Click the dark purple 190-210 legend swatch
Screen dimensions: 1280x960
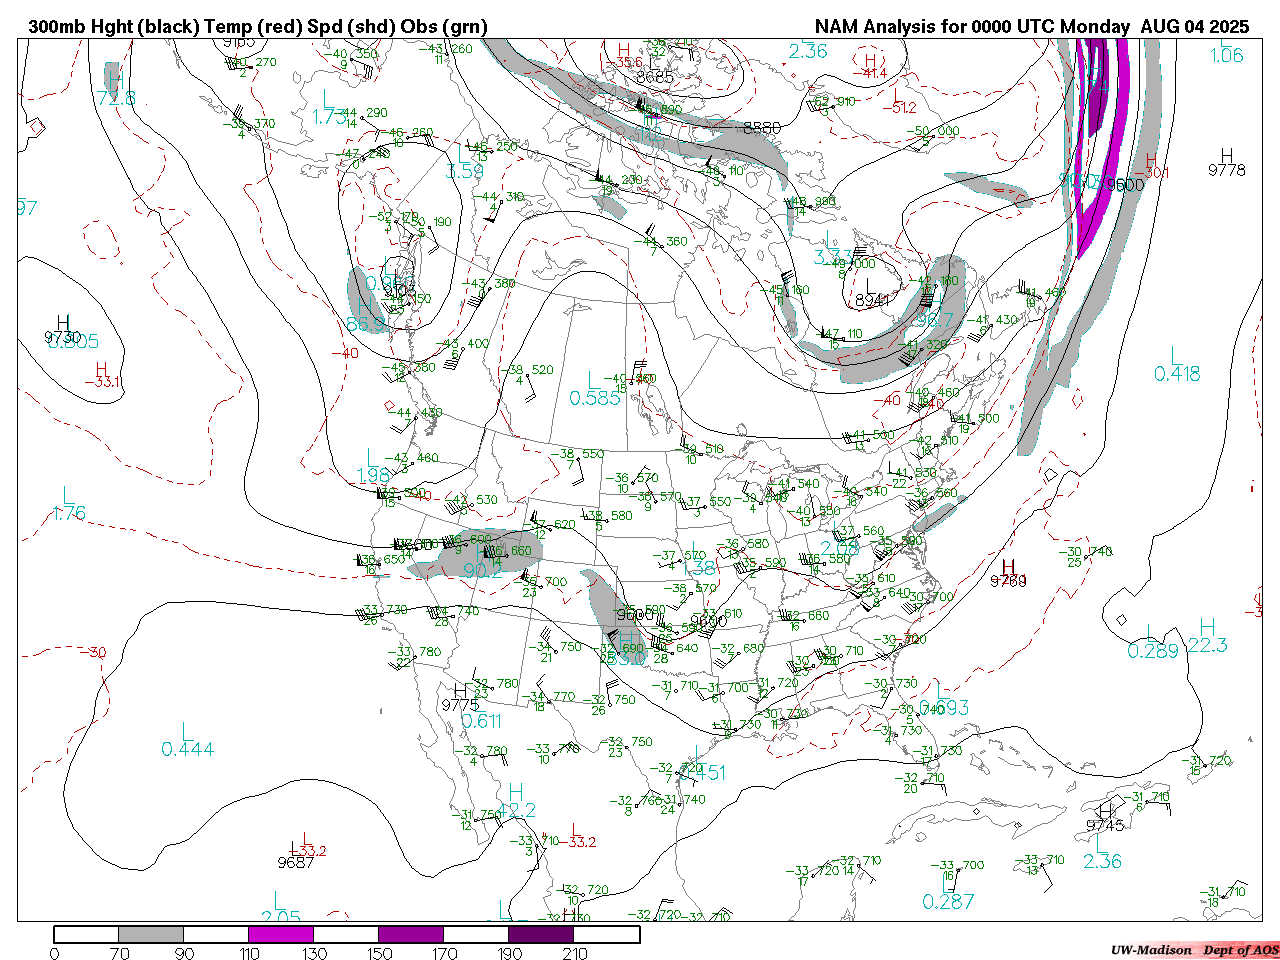[x=541, y=934]
